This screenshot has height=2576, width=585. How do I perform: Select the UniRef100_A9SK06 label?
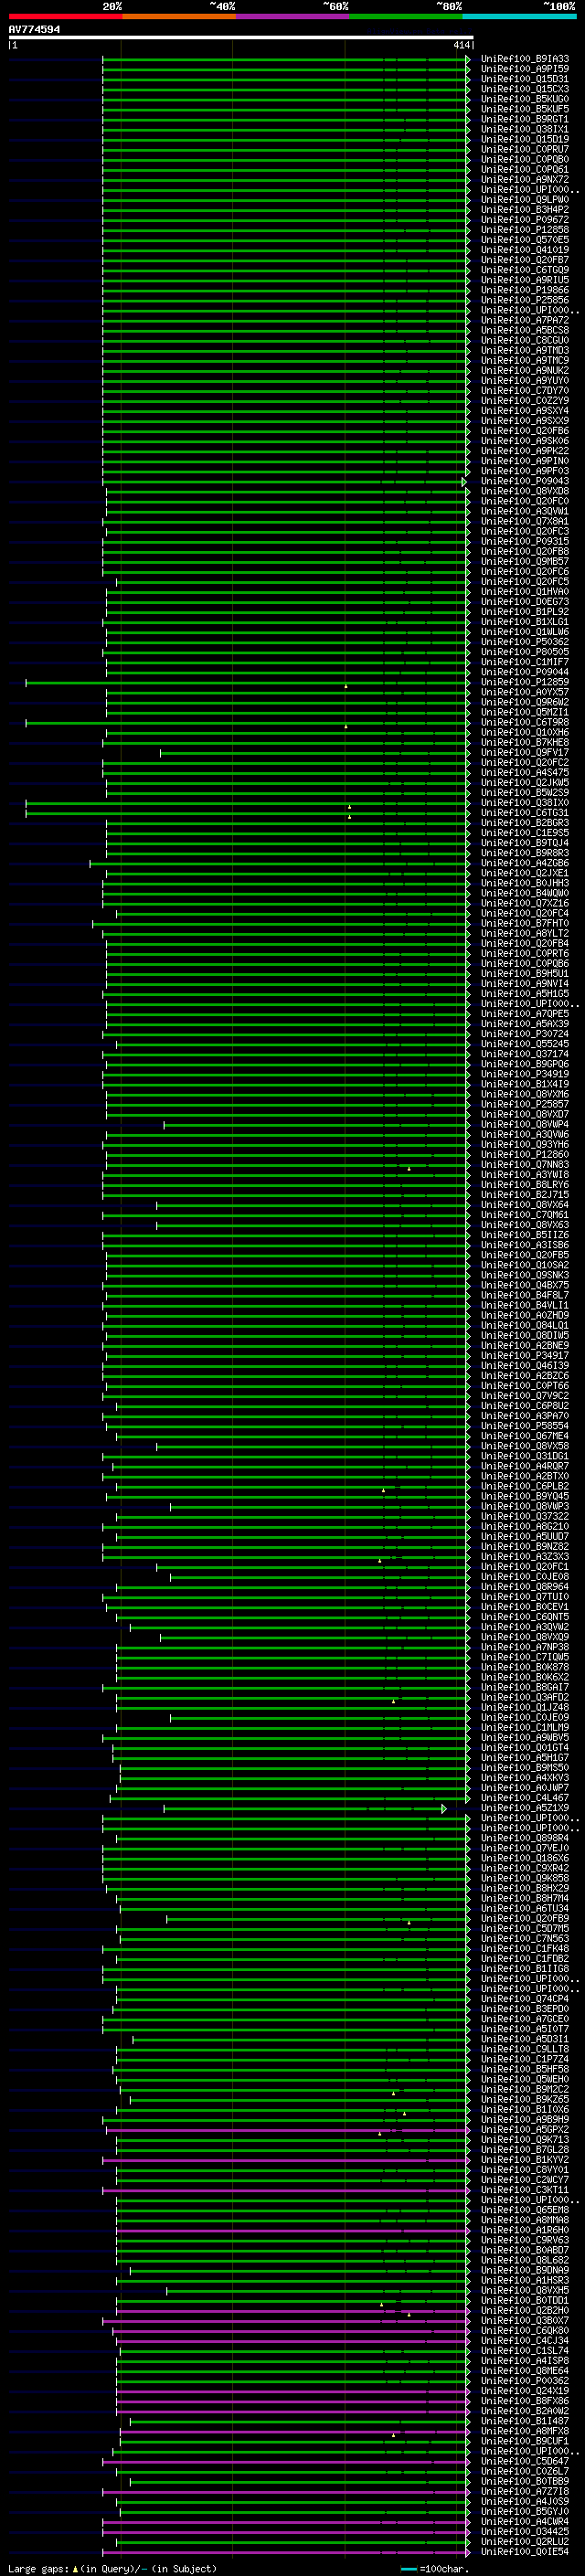point(524,441)
